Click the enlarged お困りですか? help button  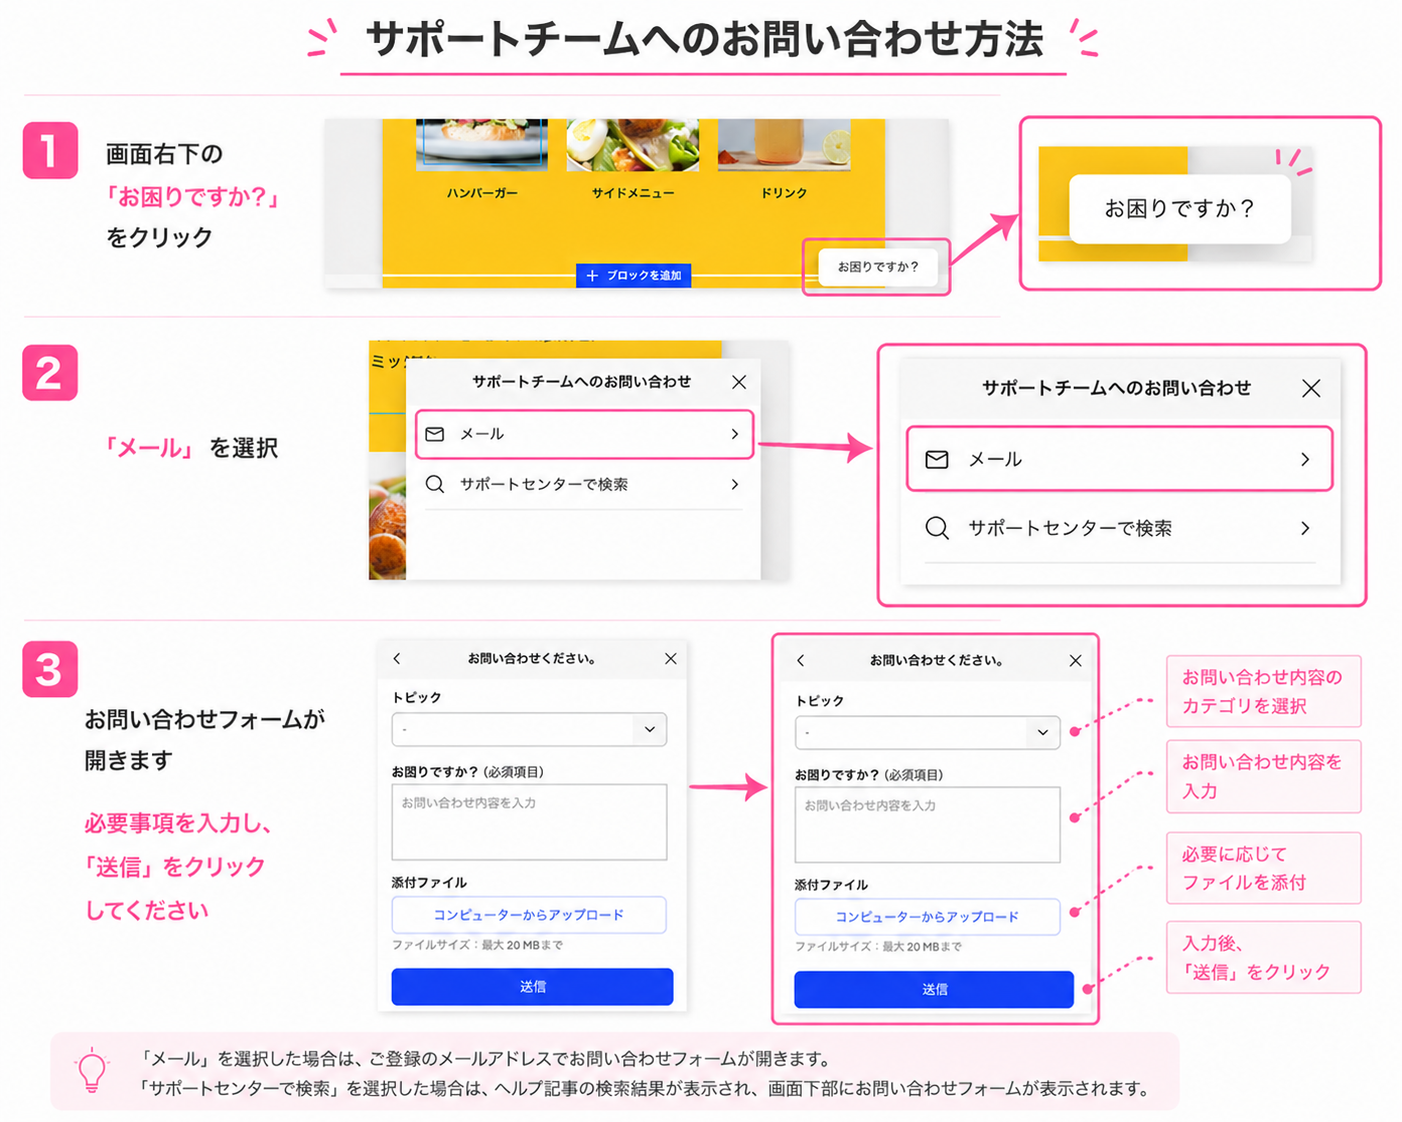[x=1180, y=209]
